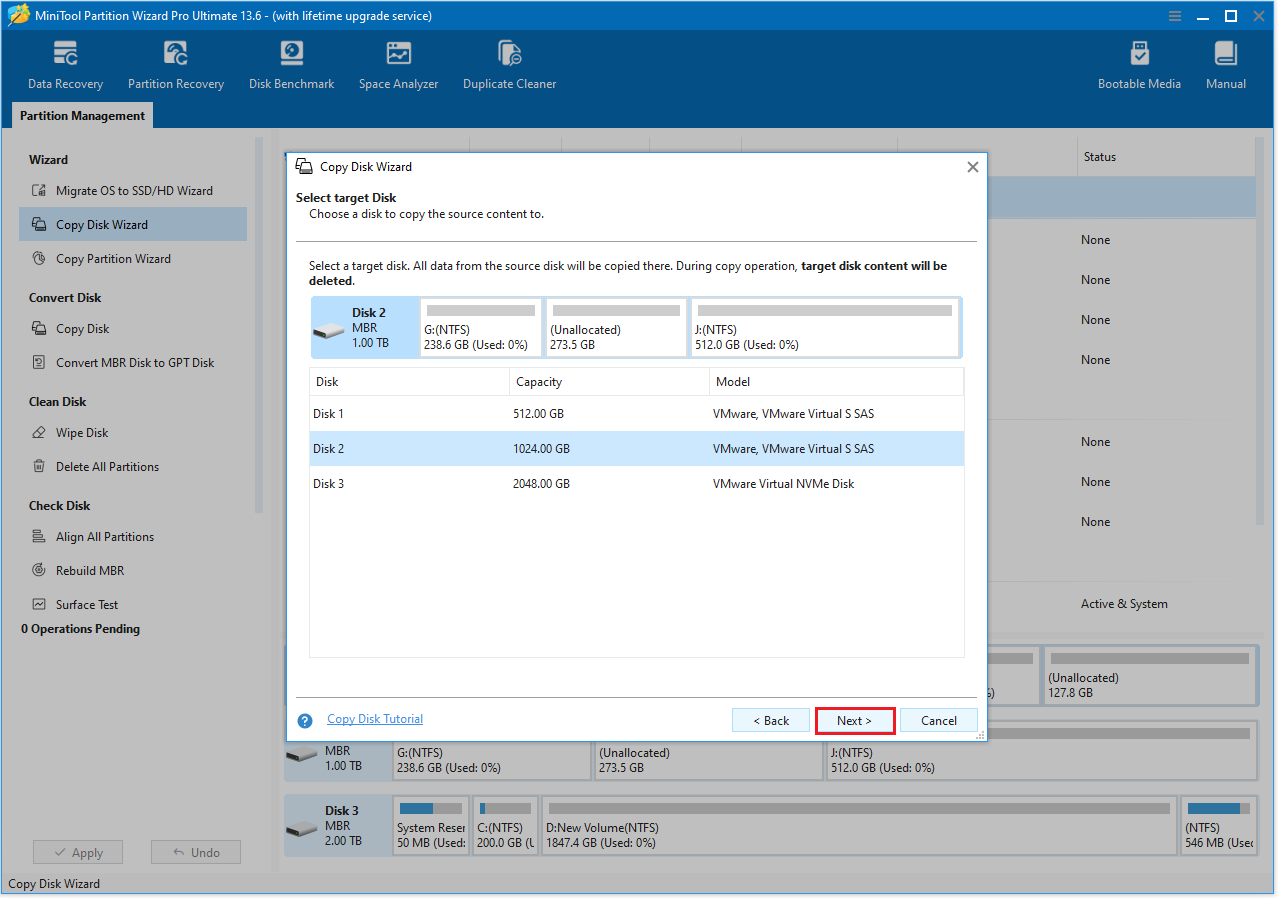Click the Copy Disk Wizard sidebar icon
Image resolution: width=1279 pixels, height=900 pixels.
[39, 225]
